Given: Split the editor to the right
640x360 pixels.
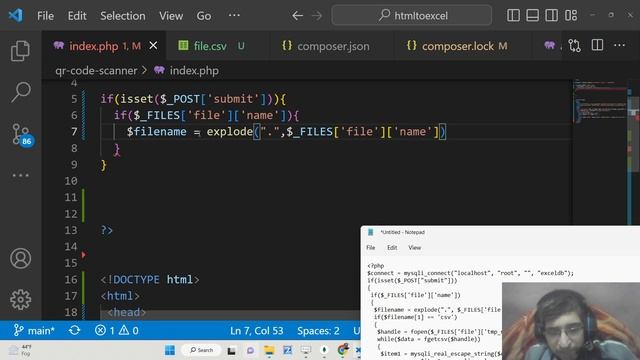Looking at the screenshot, I should pos(597,45).
